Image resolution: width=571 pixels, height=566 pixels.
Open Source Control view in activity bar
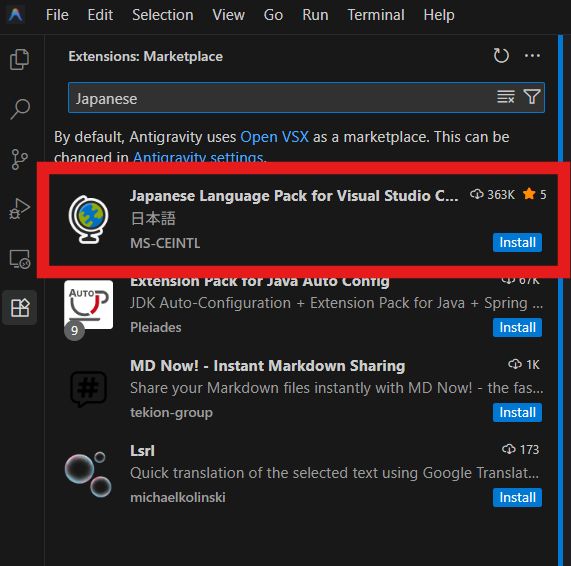pos(19,159)
